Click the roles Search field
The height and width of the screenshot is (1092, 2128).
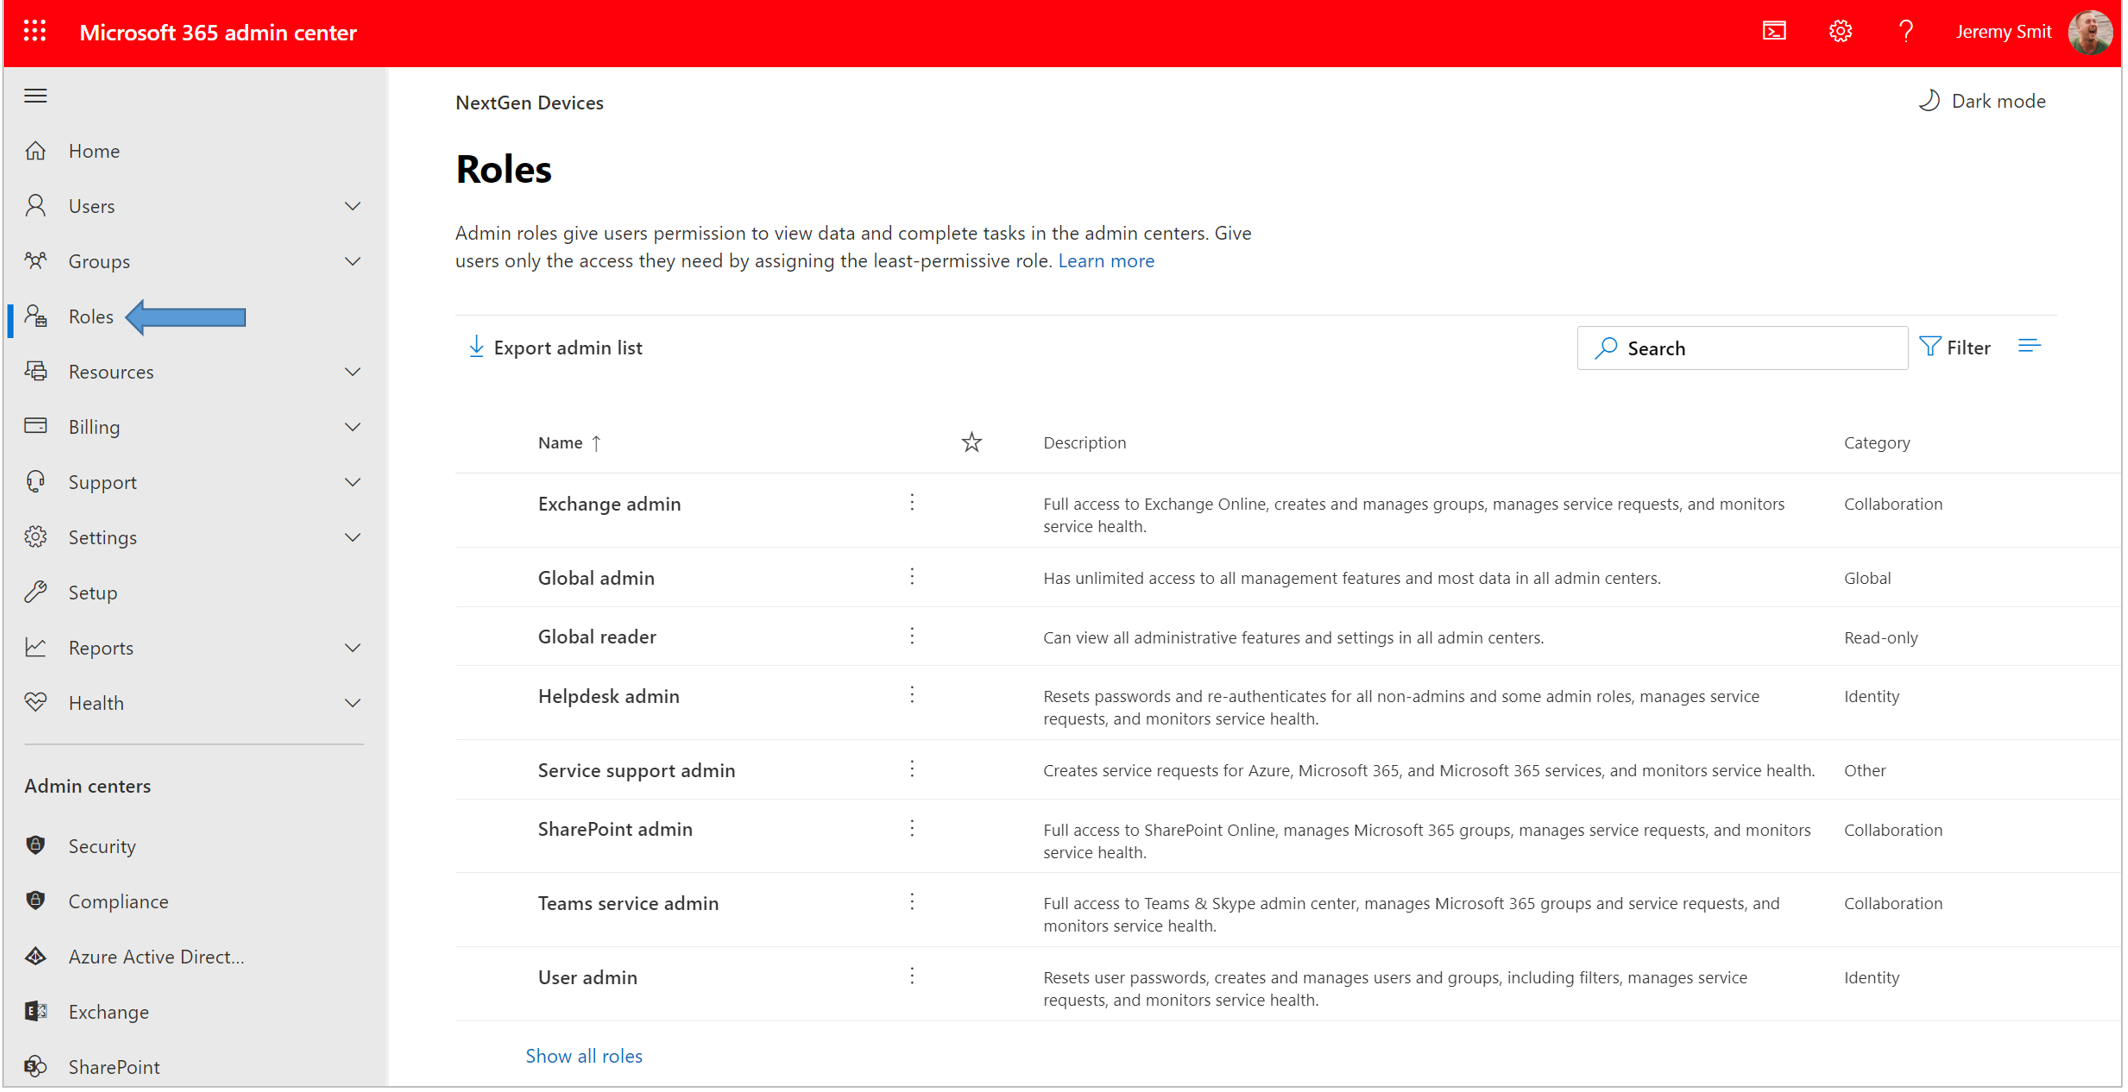[1742, 348]
